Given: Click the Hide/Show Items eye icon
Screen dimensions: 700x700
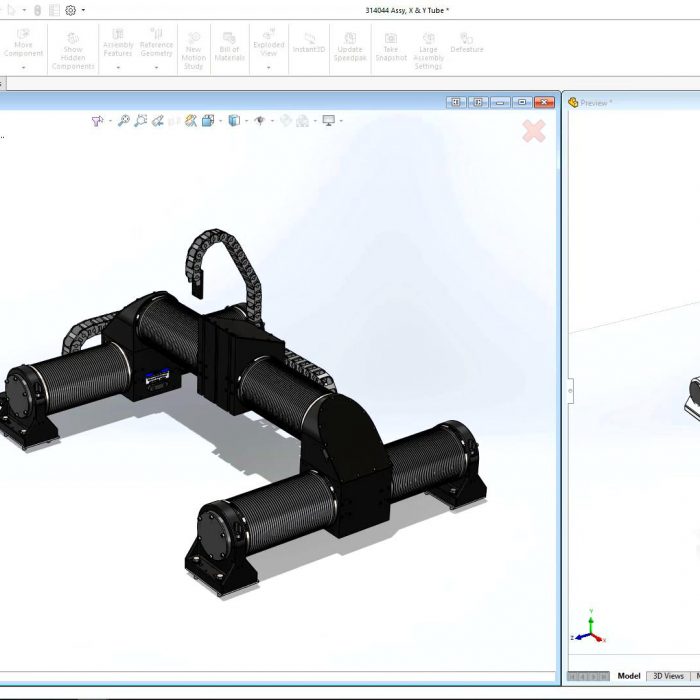Looking at the screenshot, I should pyautogui.click(x=259, y=121).
